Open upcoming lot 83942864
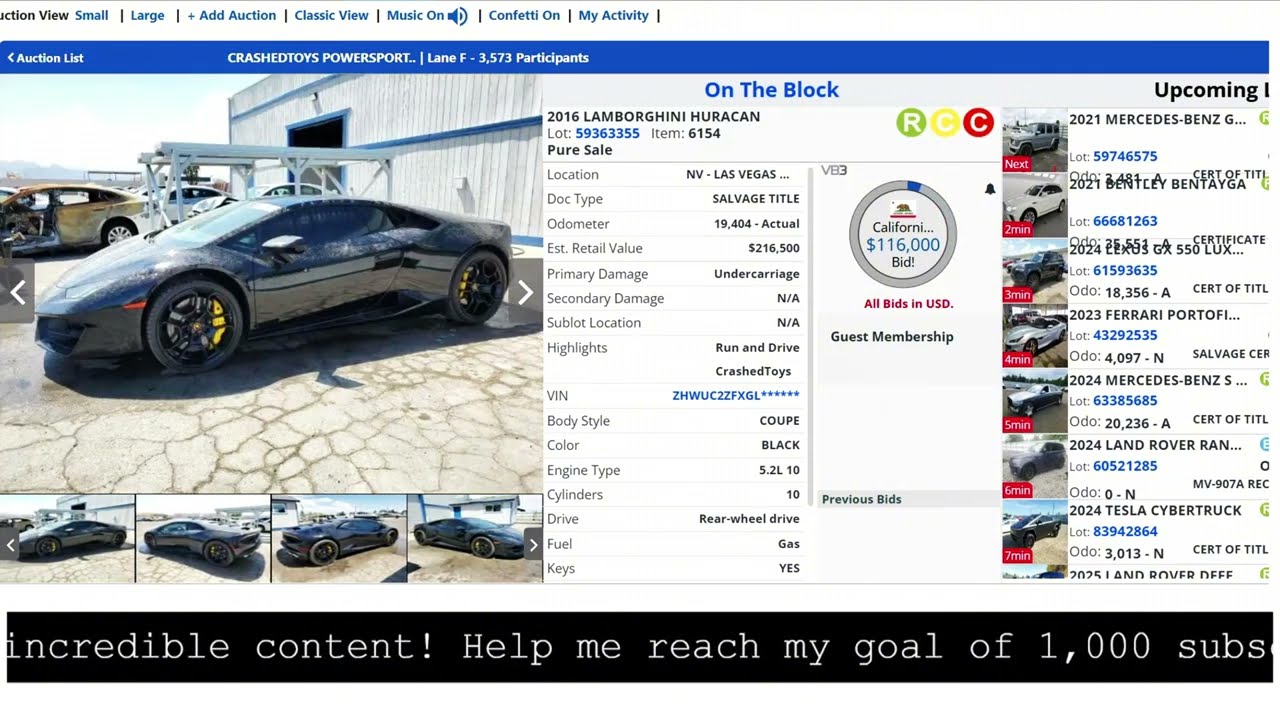This screenshot has height=720, width=1280. (x=1125, y=532)
